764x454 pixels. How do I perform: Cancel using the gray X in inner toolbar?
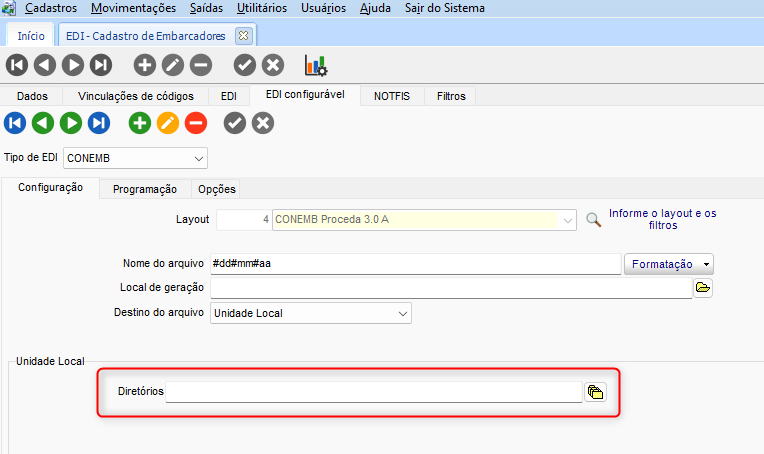click(263, 123)
